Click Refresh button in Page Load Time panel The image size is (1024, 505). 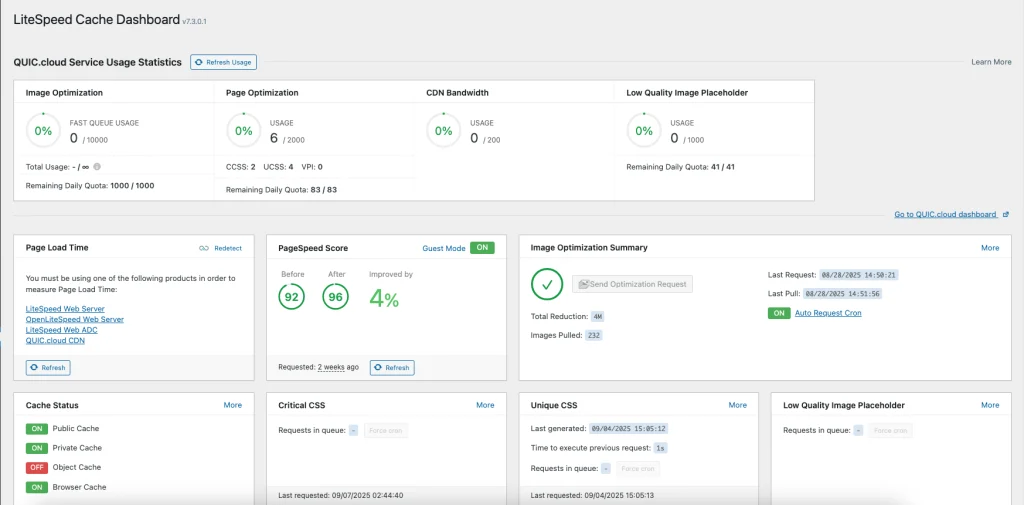click(x=48, y=368)
